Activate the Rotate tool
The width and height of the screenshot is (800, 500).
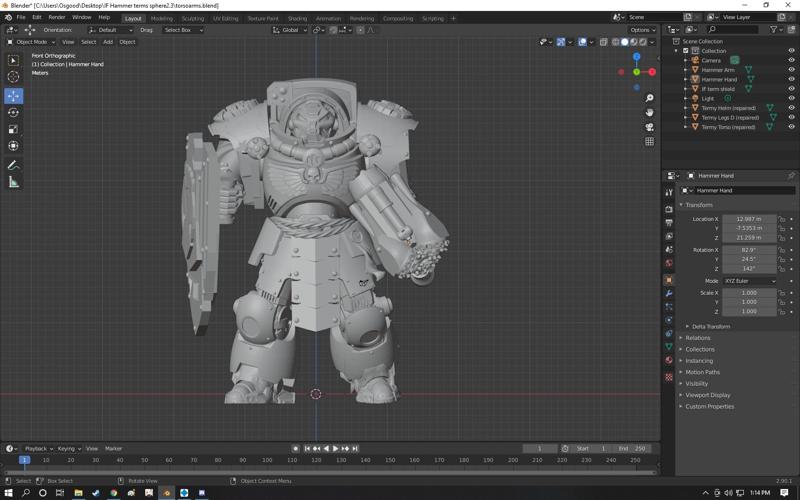(x=13, y=113)
